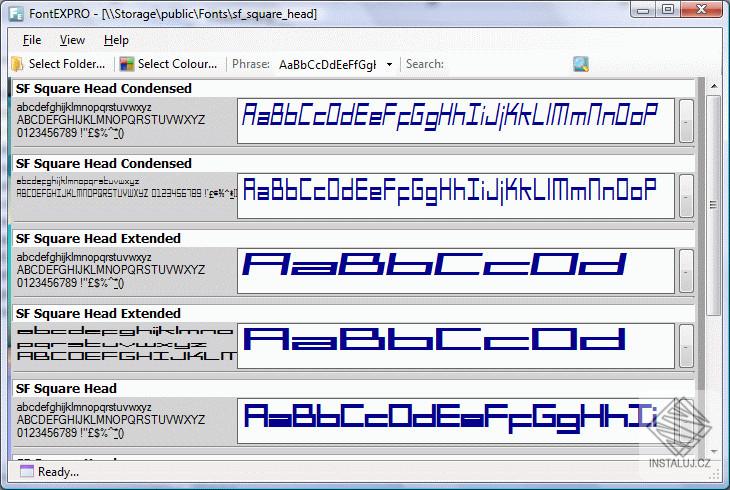The width and height of the screenshot is (730, 490).
Task: Click the FontEXPRO app icon in title bar
Action: pos(17,14)
